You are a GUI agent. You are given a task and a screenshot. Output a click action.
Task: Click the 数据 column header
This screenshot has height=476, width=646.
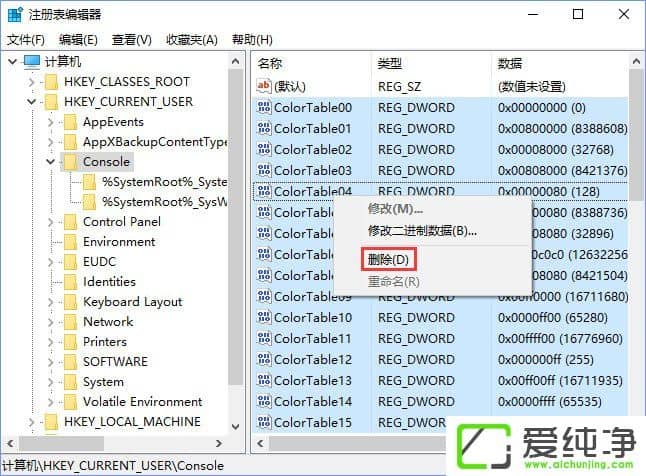coord(560,63)
